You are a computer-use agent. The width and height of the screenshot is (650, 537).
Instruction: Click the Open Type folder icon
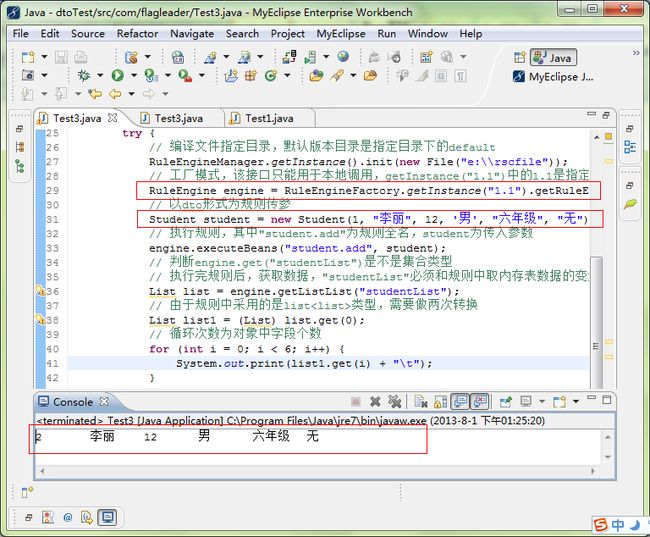click(316, 75)
